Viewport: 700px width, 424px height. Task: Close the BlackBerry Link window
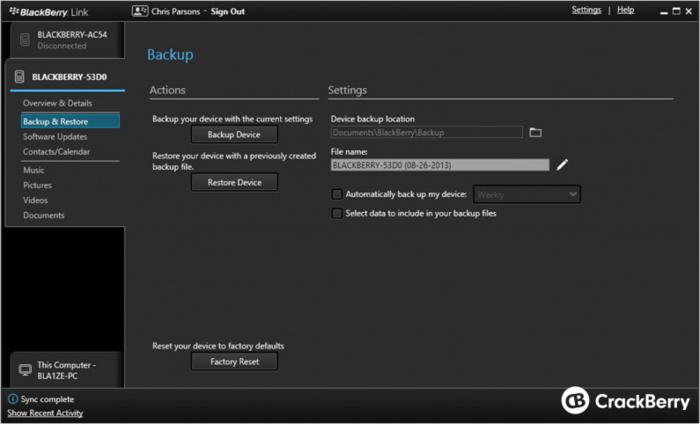tap(689, 11)
